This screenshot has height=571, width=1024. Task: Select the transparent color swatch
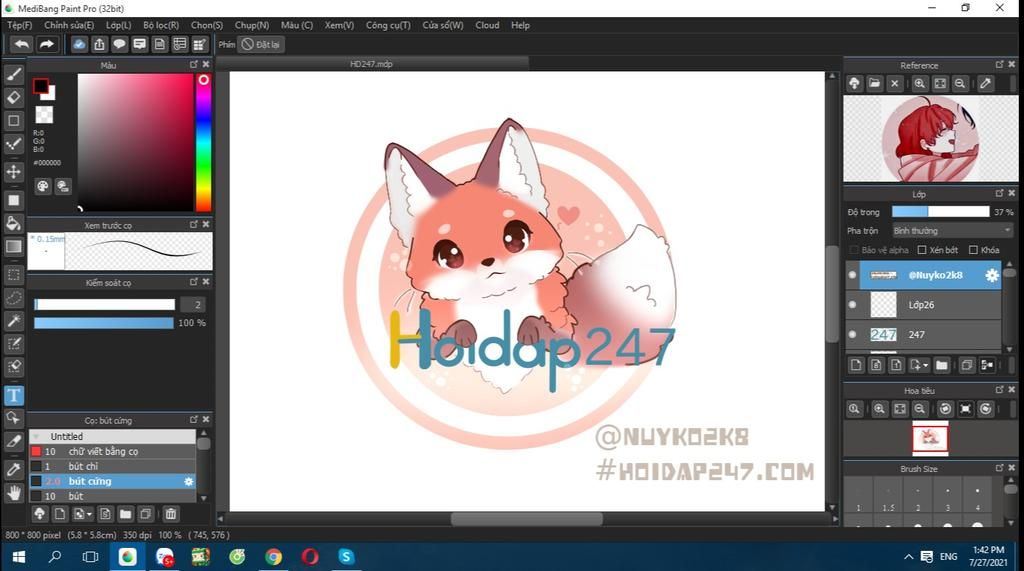(x=44, y=115)
